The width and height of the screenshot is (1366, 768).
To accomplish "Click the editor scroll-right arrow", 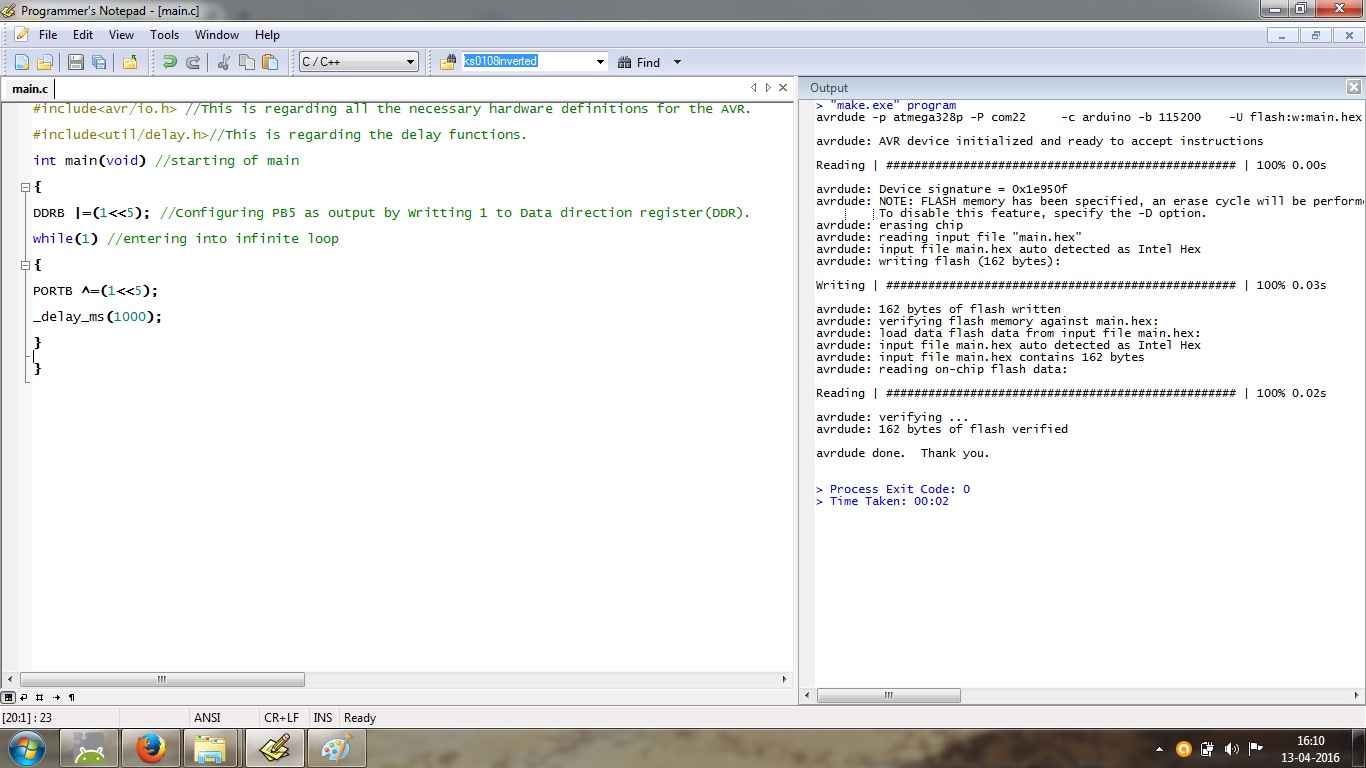I will click(784, 679).
